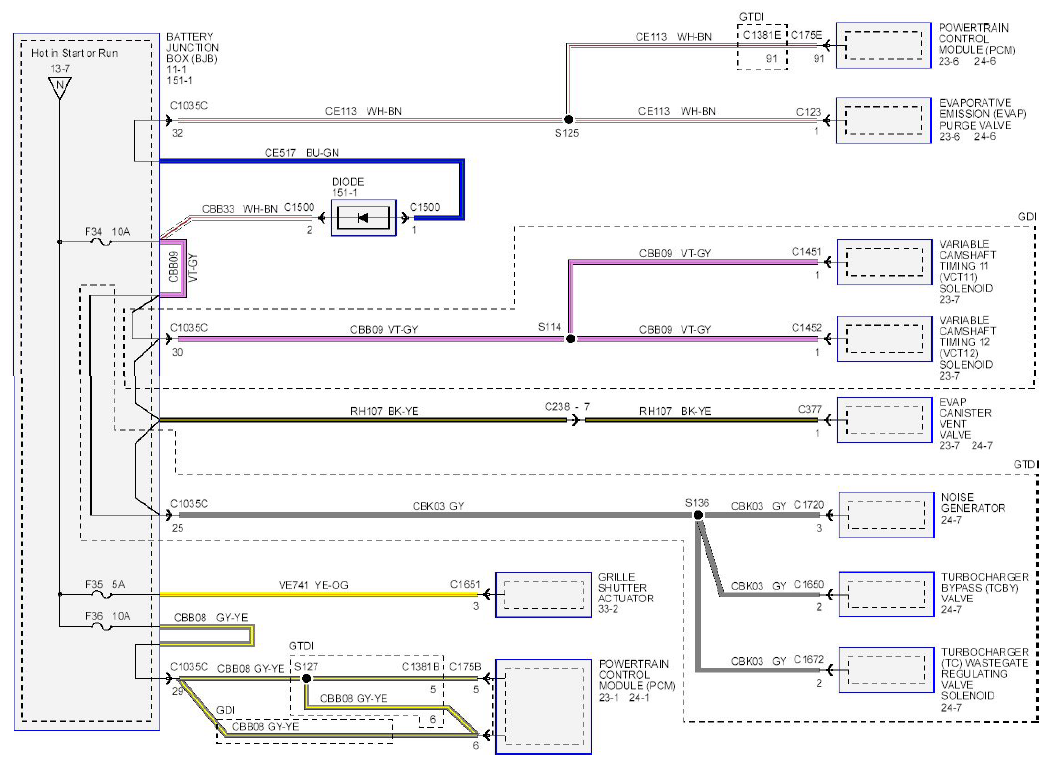Open the Turbocharger Bypass Valve component box
Viewport: 1048px width, 764px height.
[886, 594]
